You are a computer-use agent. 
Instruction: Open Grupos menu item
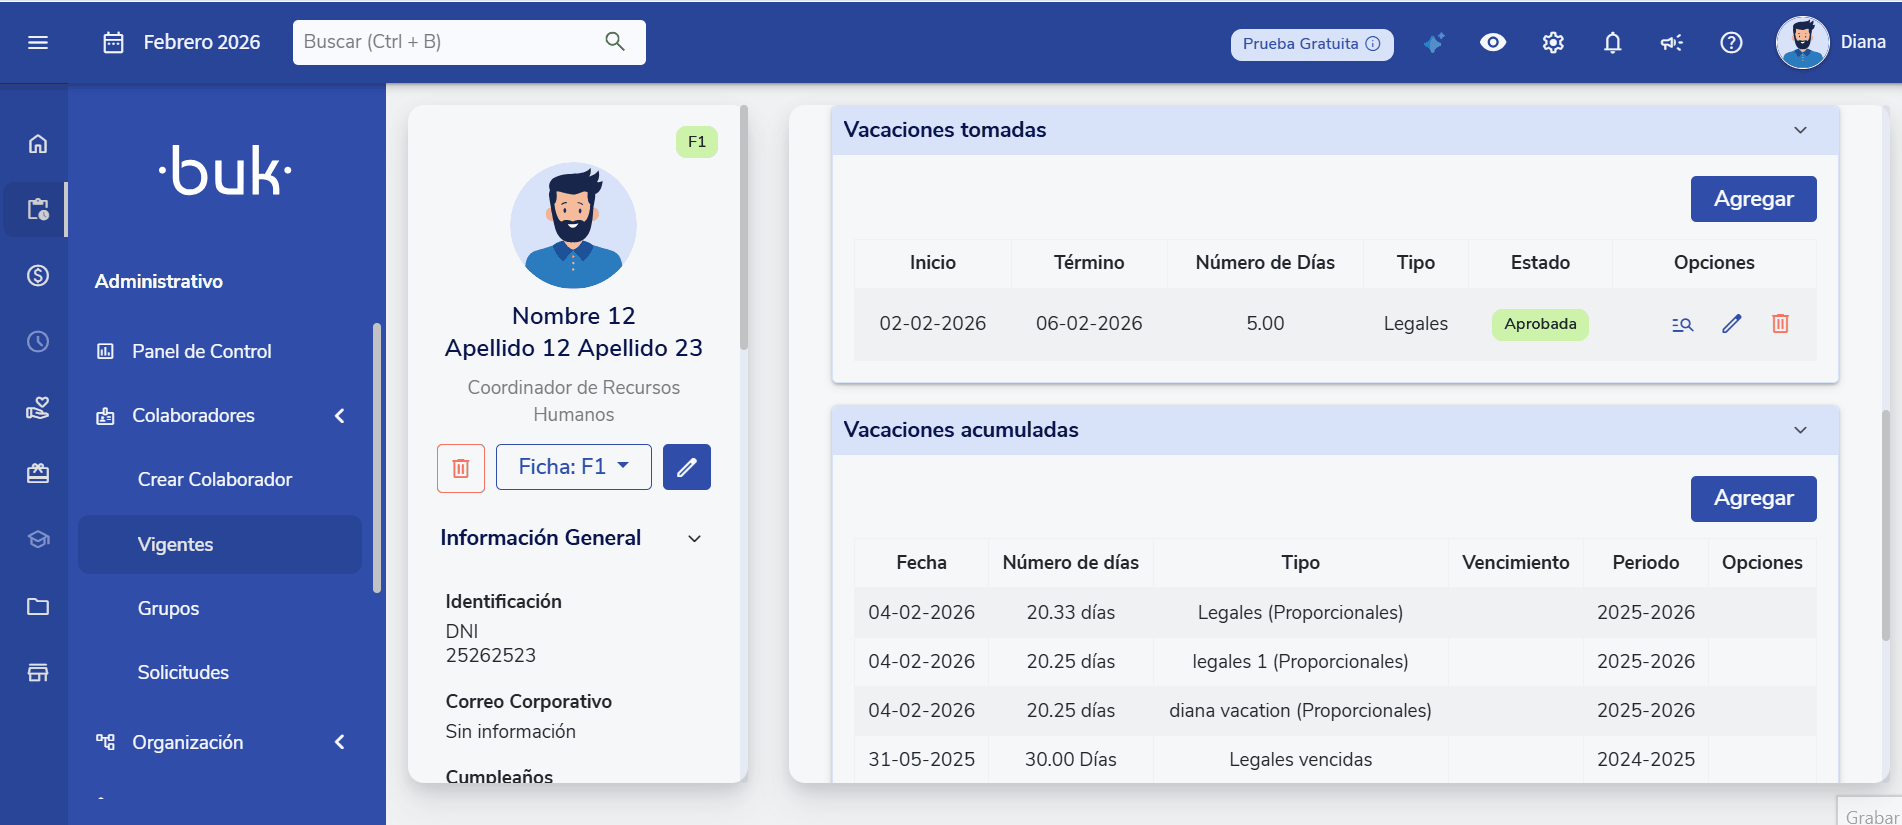tap(168, 608)
